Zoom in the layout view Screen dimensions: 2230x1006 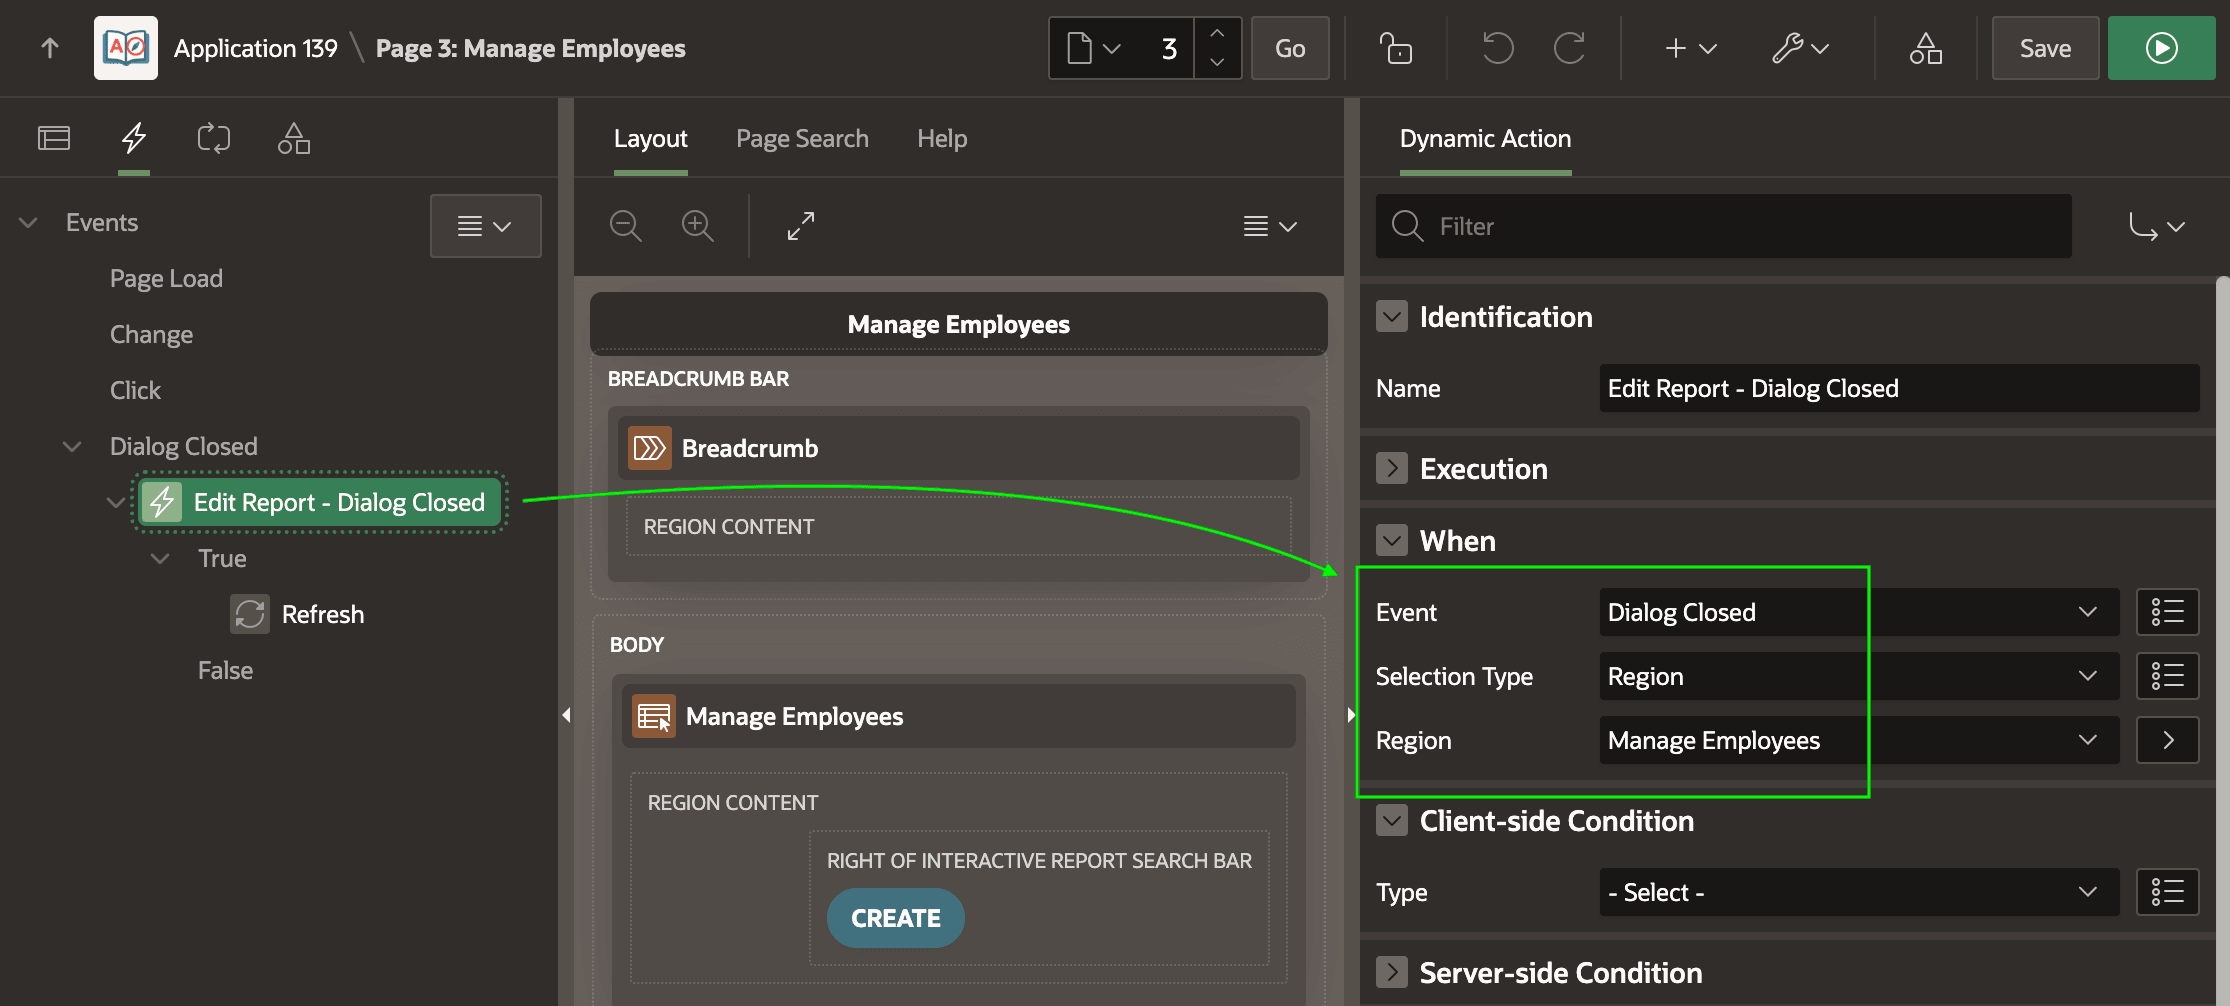[x=698, y=226]
